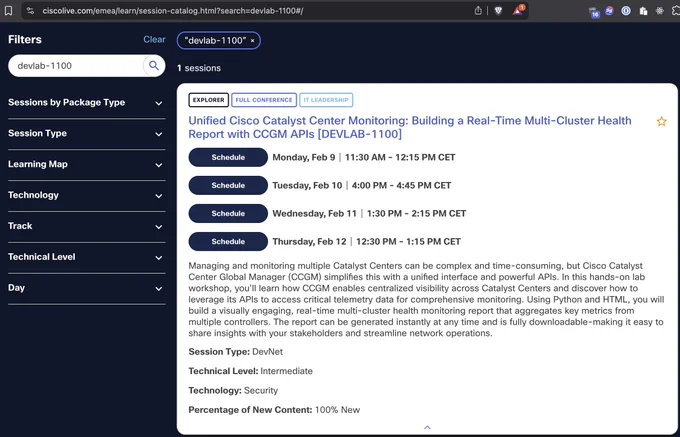Screen dimensions: 680x437
Task: Expand Sessions by Package Type filter
Action: (x=87, y=103)
